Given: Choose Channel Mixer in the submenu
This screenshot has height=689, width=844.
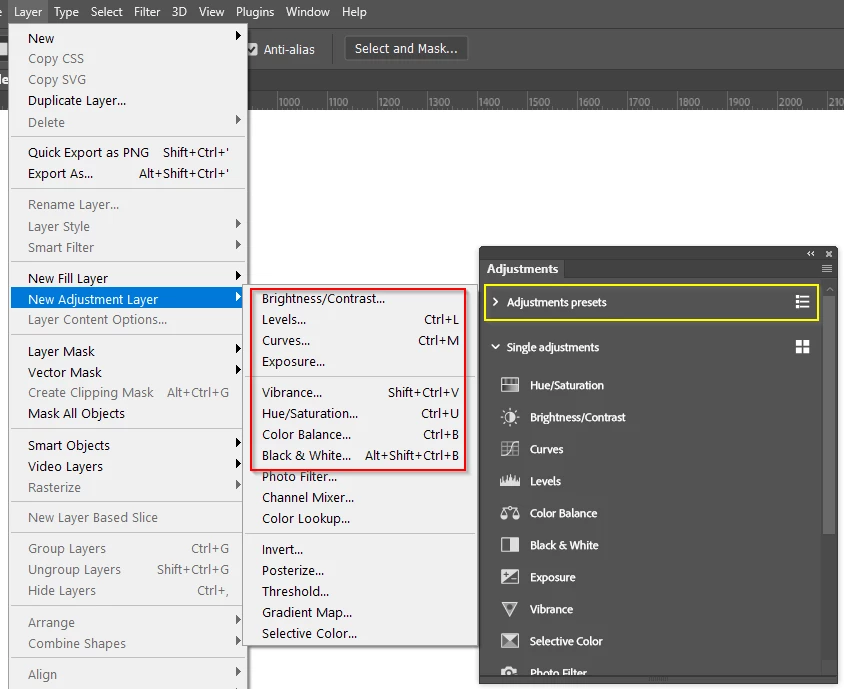Looking at the screenshot, I should (360, 497).
